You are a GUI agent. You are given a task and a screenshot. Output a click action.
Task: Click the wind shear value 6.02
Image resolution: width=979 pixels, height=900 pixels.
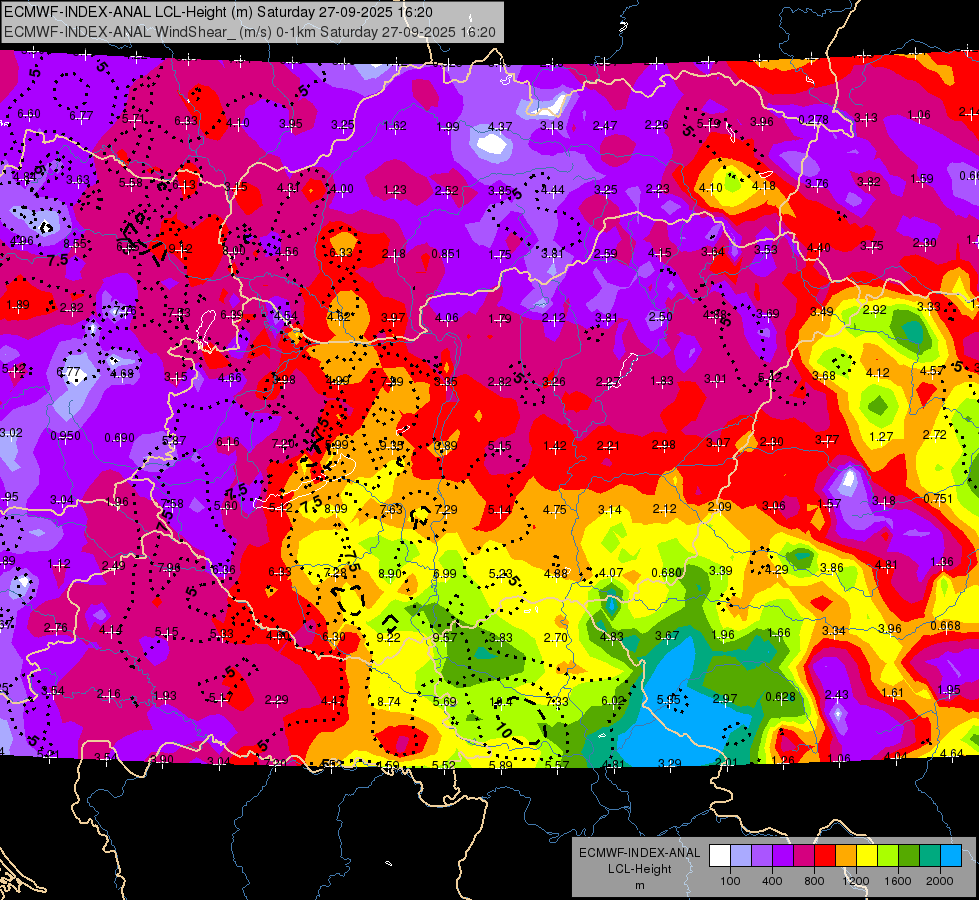coord(613,701)
